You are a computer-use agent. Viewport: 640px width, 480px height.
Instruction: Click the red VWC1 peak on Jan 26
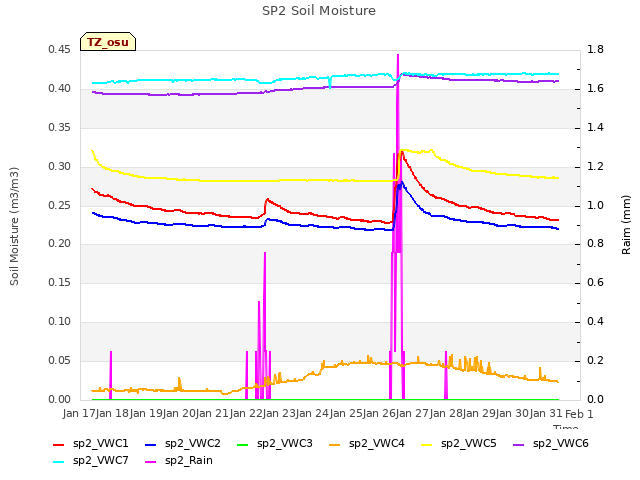(402, 152)
